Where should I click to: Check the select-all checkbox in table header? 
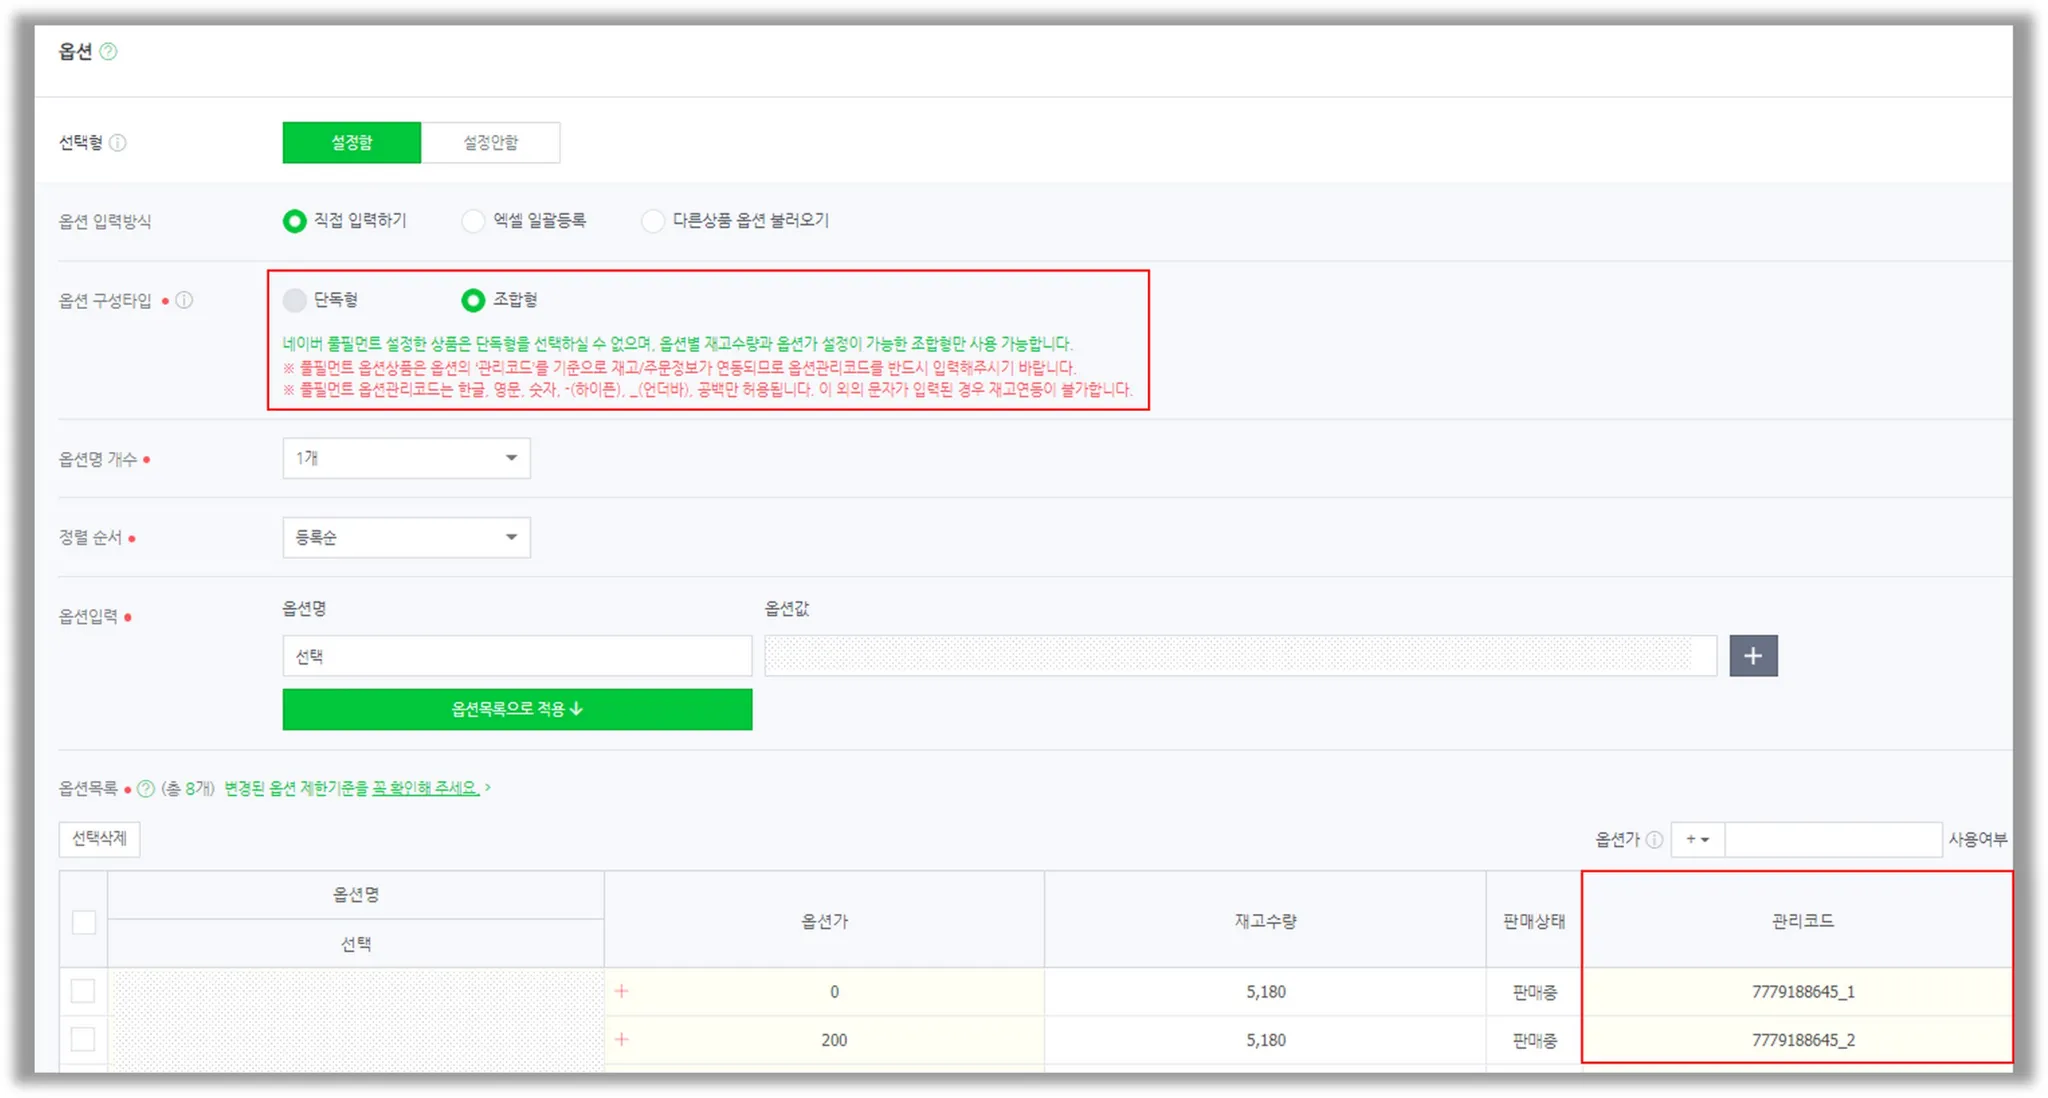pyautogui.click(x=84, y=922)
